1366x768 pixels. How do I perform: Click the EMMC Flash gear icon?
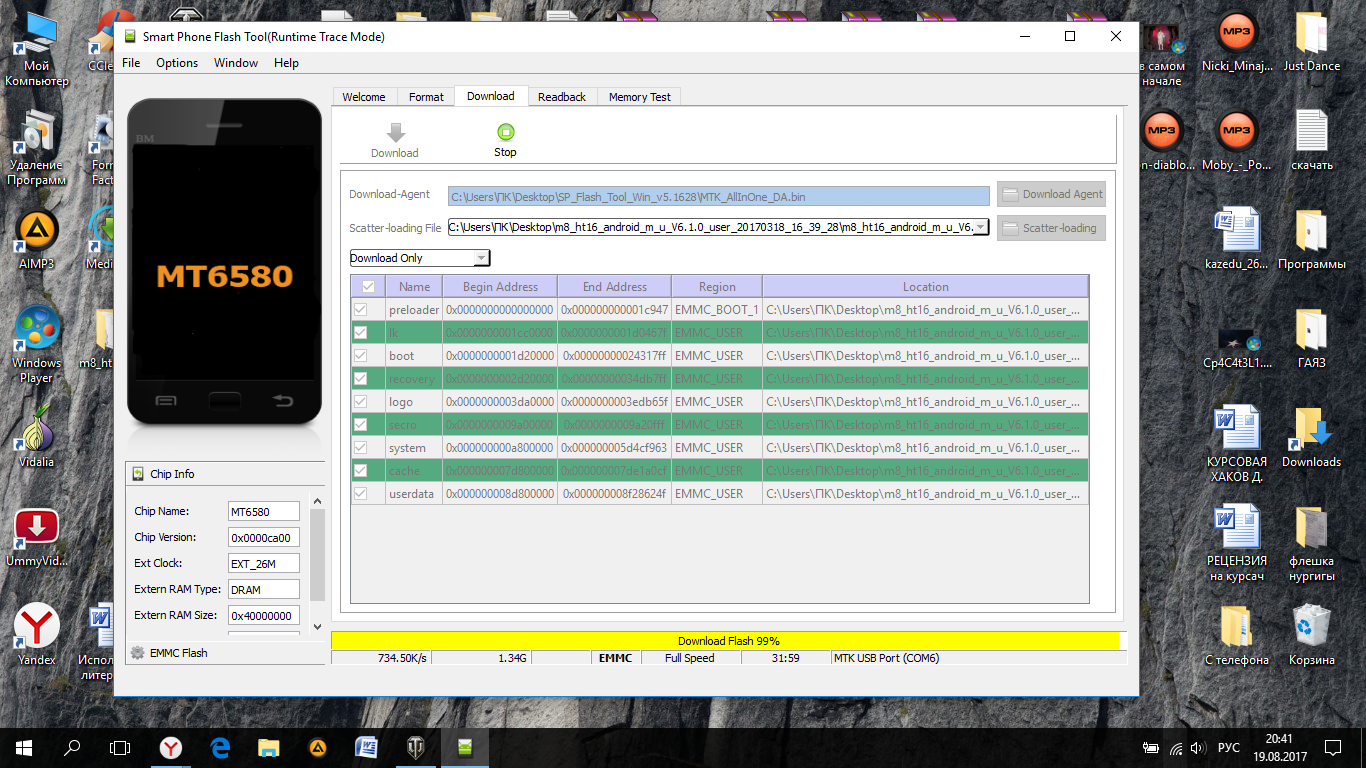137,653
